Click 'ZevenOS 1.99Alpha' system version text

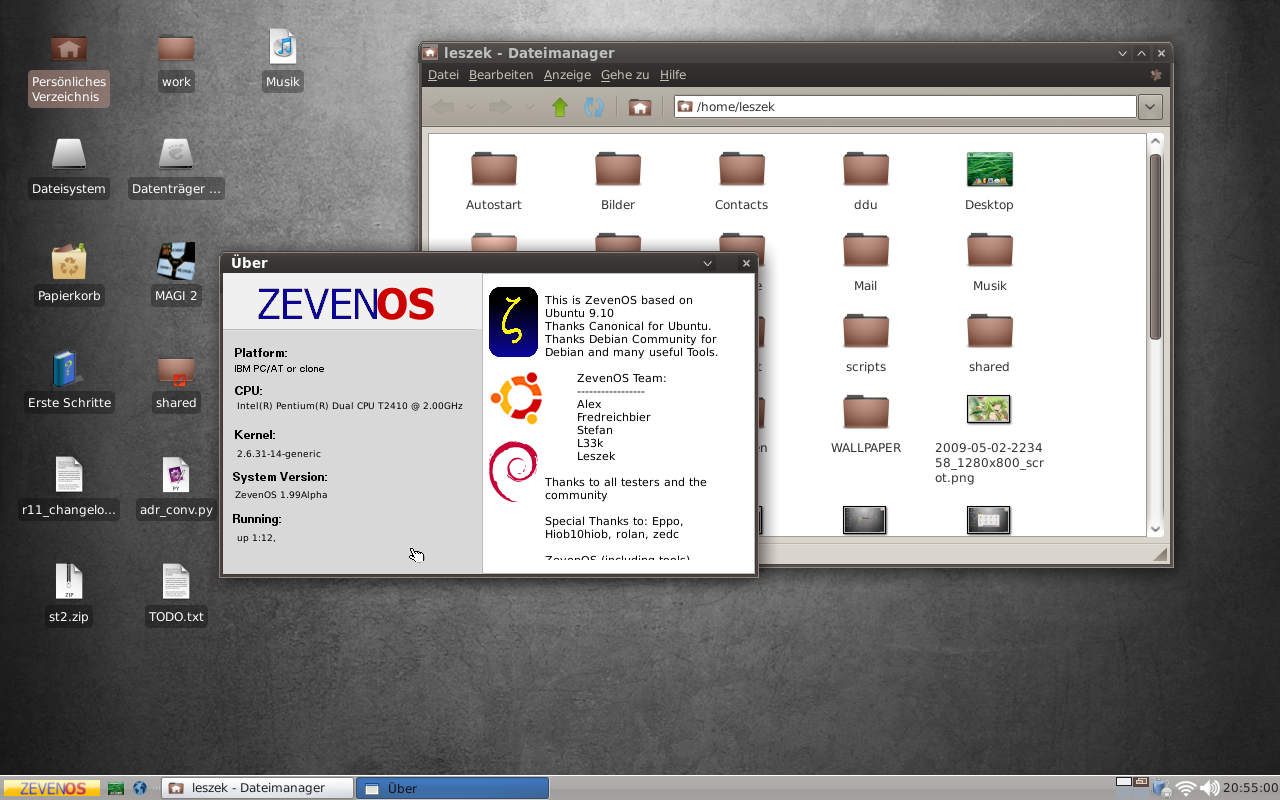tap(281, 495)
